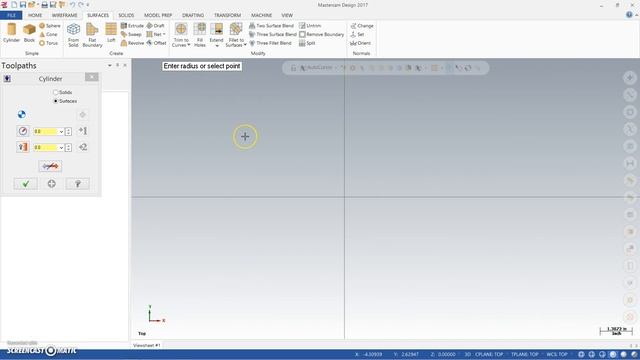Screen dimensions: 640x360
Task: Click the height lock icon in Cylinder panel
Action: coord(23,147)
